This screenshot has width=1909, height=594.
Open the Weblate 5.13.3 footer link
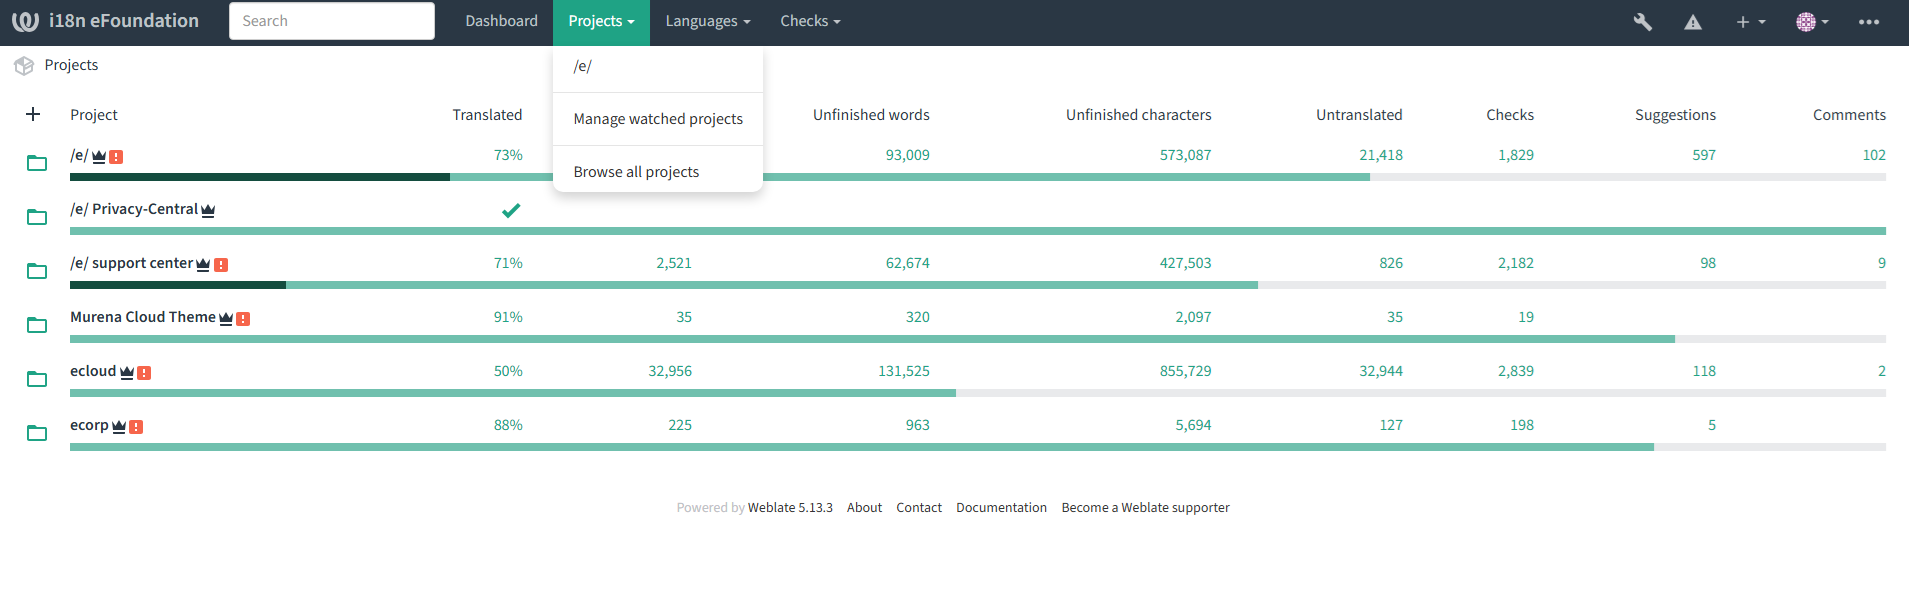click(790, 508)
